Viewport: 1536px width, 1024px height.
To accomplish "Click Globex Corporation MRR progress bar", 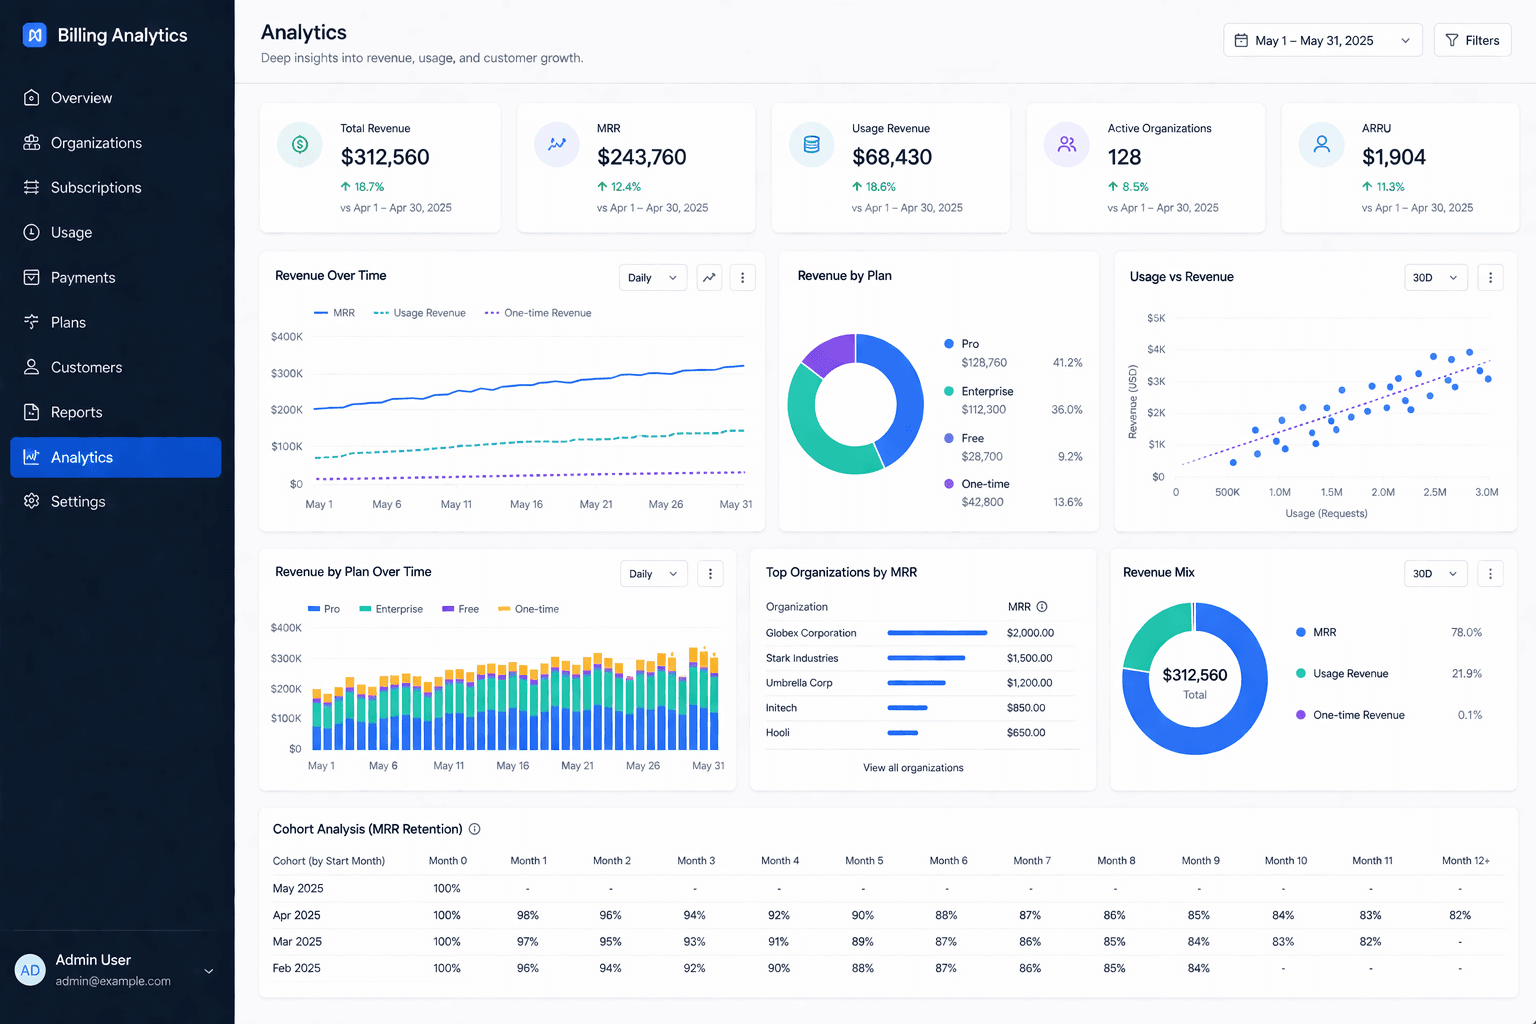I will click(x=937, y=633).
